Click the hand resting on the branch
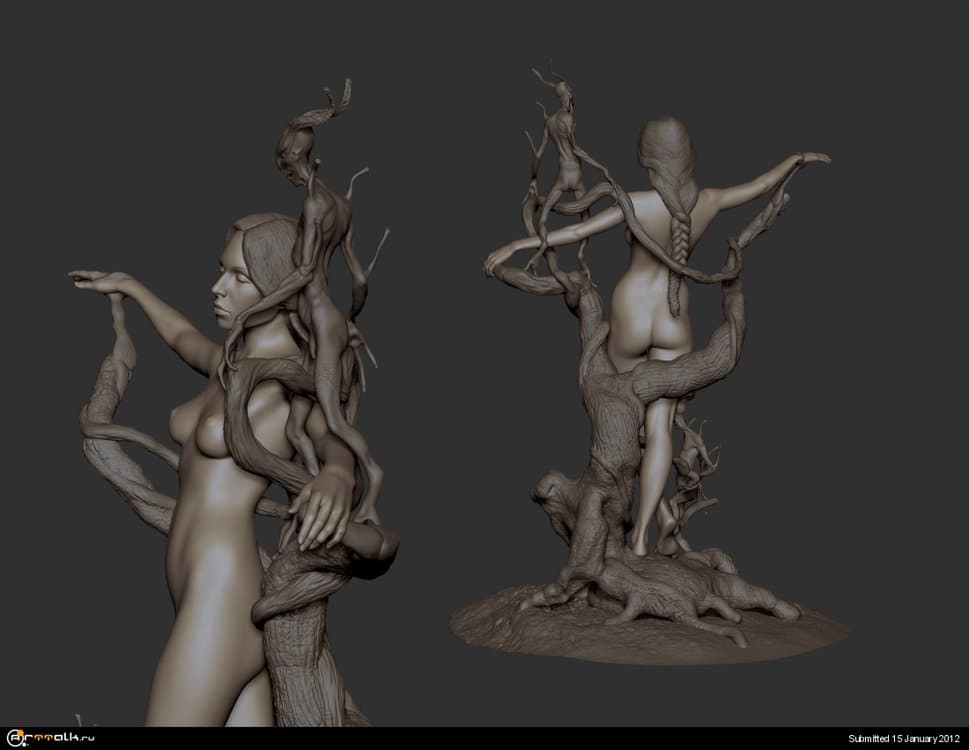The height and width of the screenshot is (750, 969). pyautogui.click(x=322, y=505)
